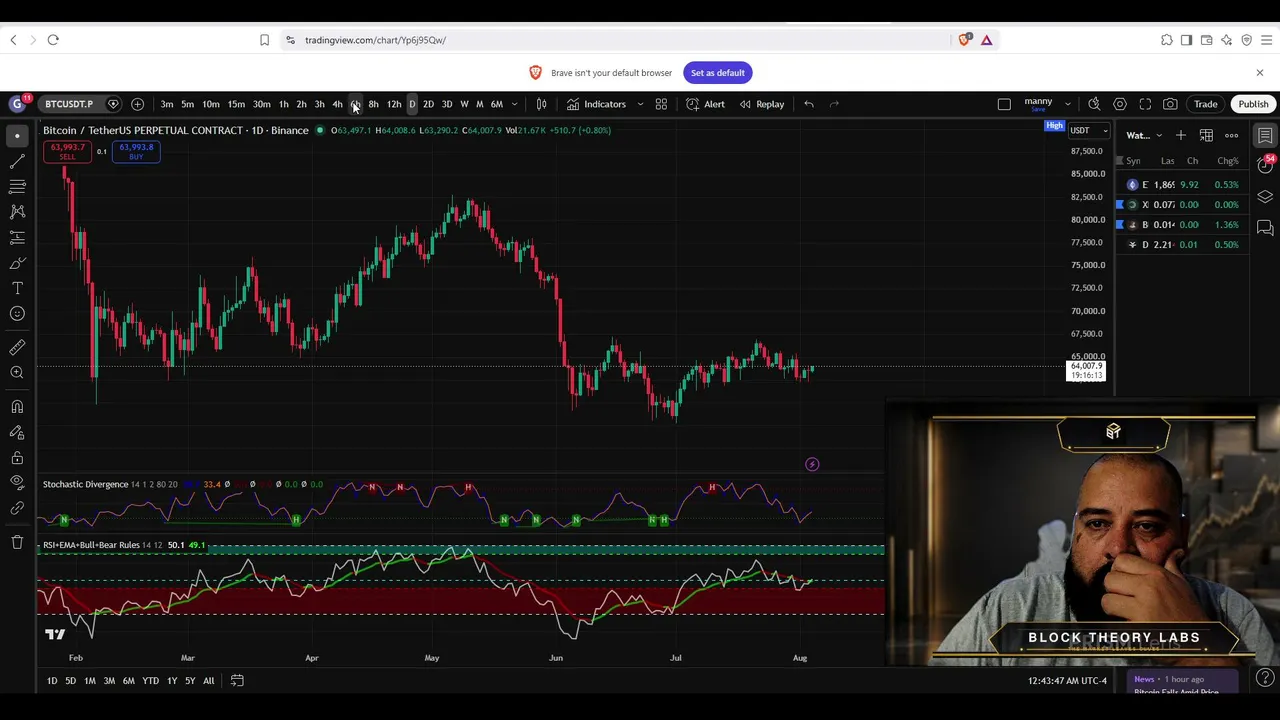
Task: Select the crosshair cursor tool
Action: click(x=17, y=136)
